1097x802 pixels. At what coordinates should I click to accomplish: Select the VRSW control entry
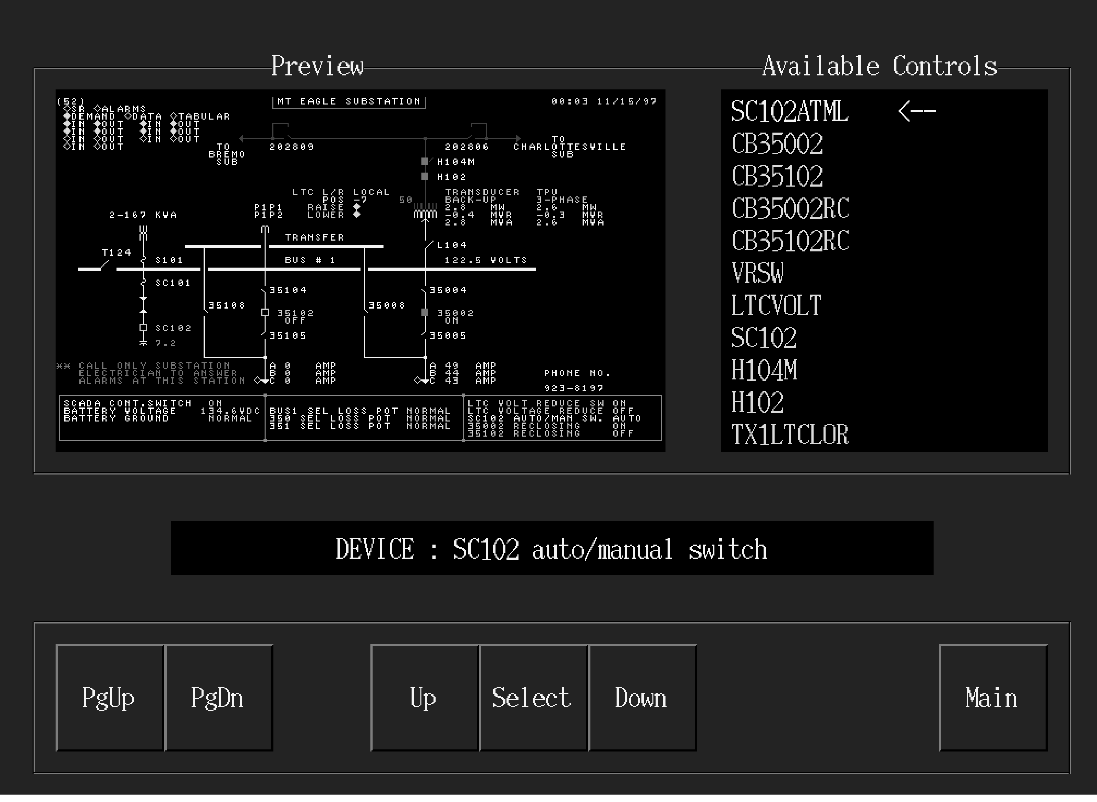pos(757,274)
